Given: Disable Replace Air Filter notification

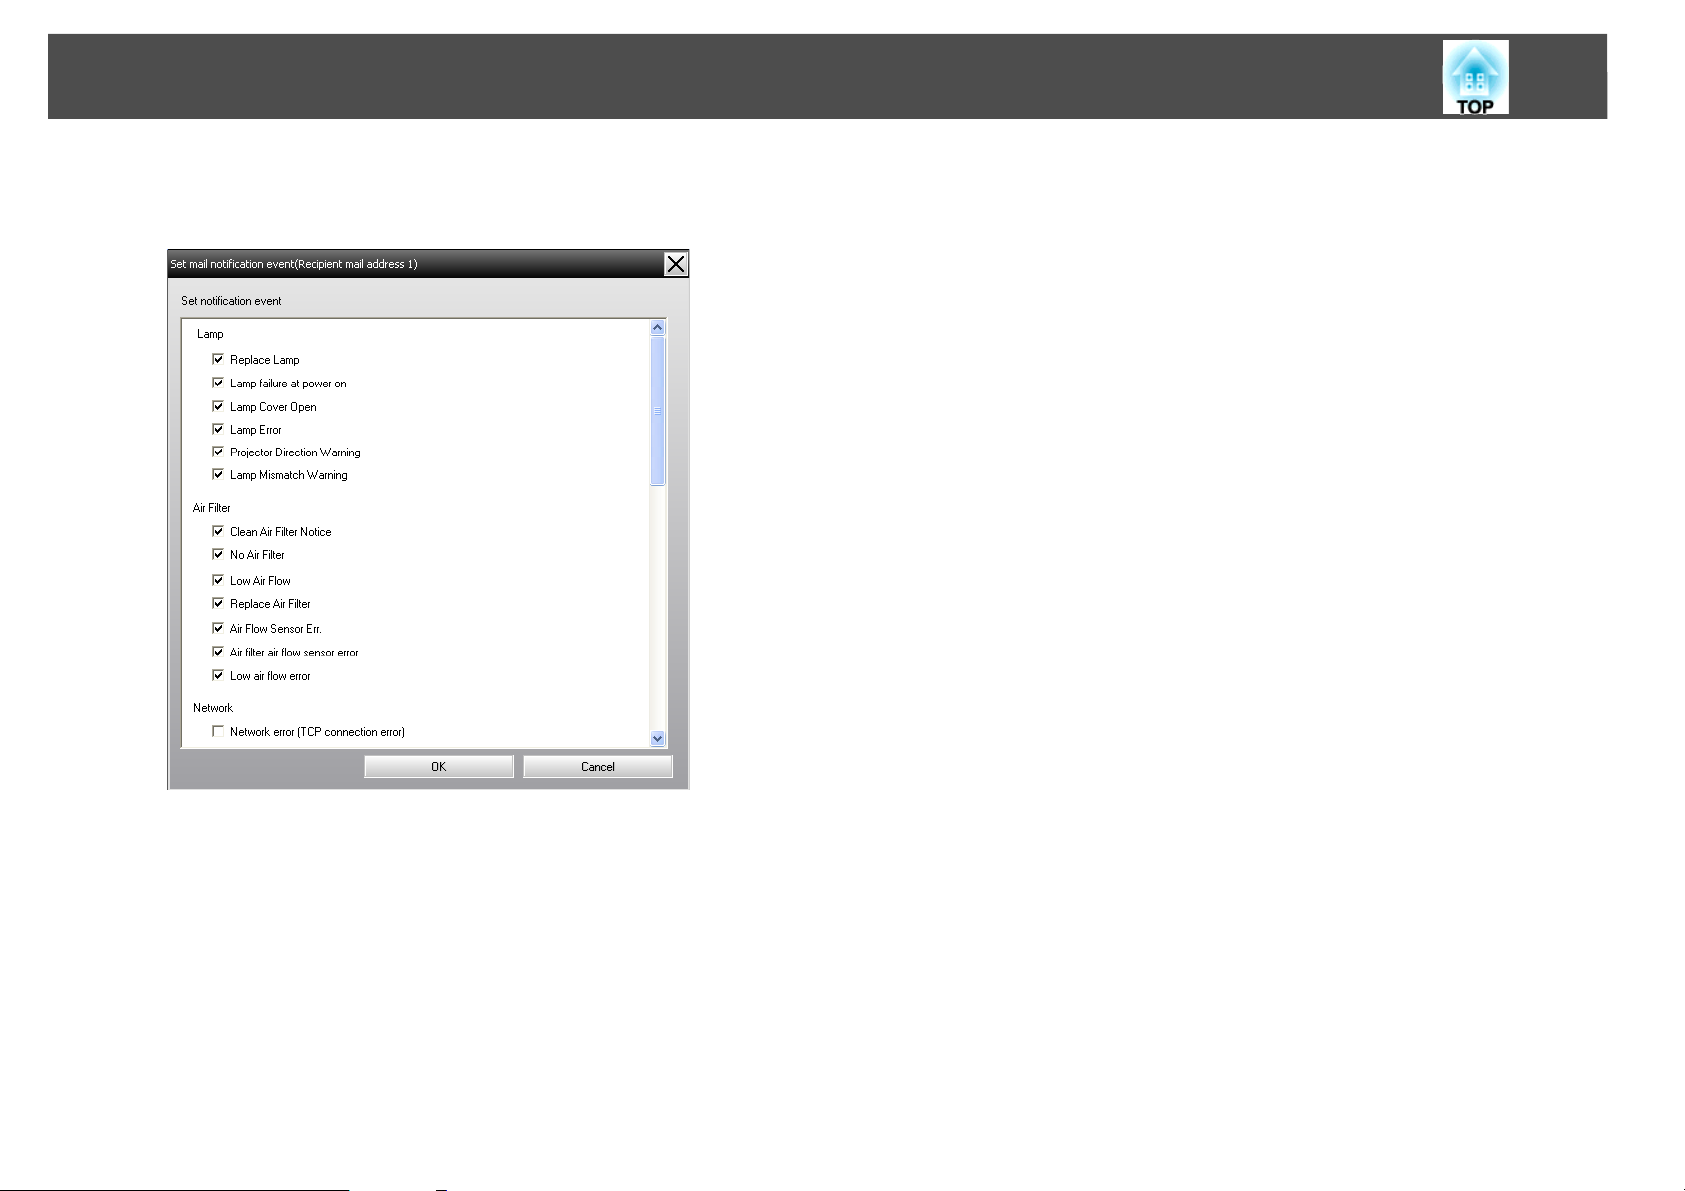Looking at the screenshot, I should (x=218, y=603).
